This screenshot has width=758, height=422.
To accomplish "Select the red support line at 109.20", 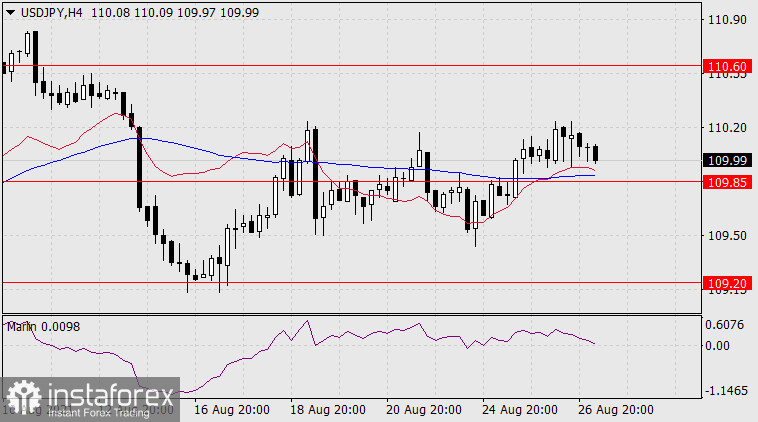I will [400, 283].
